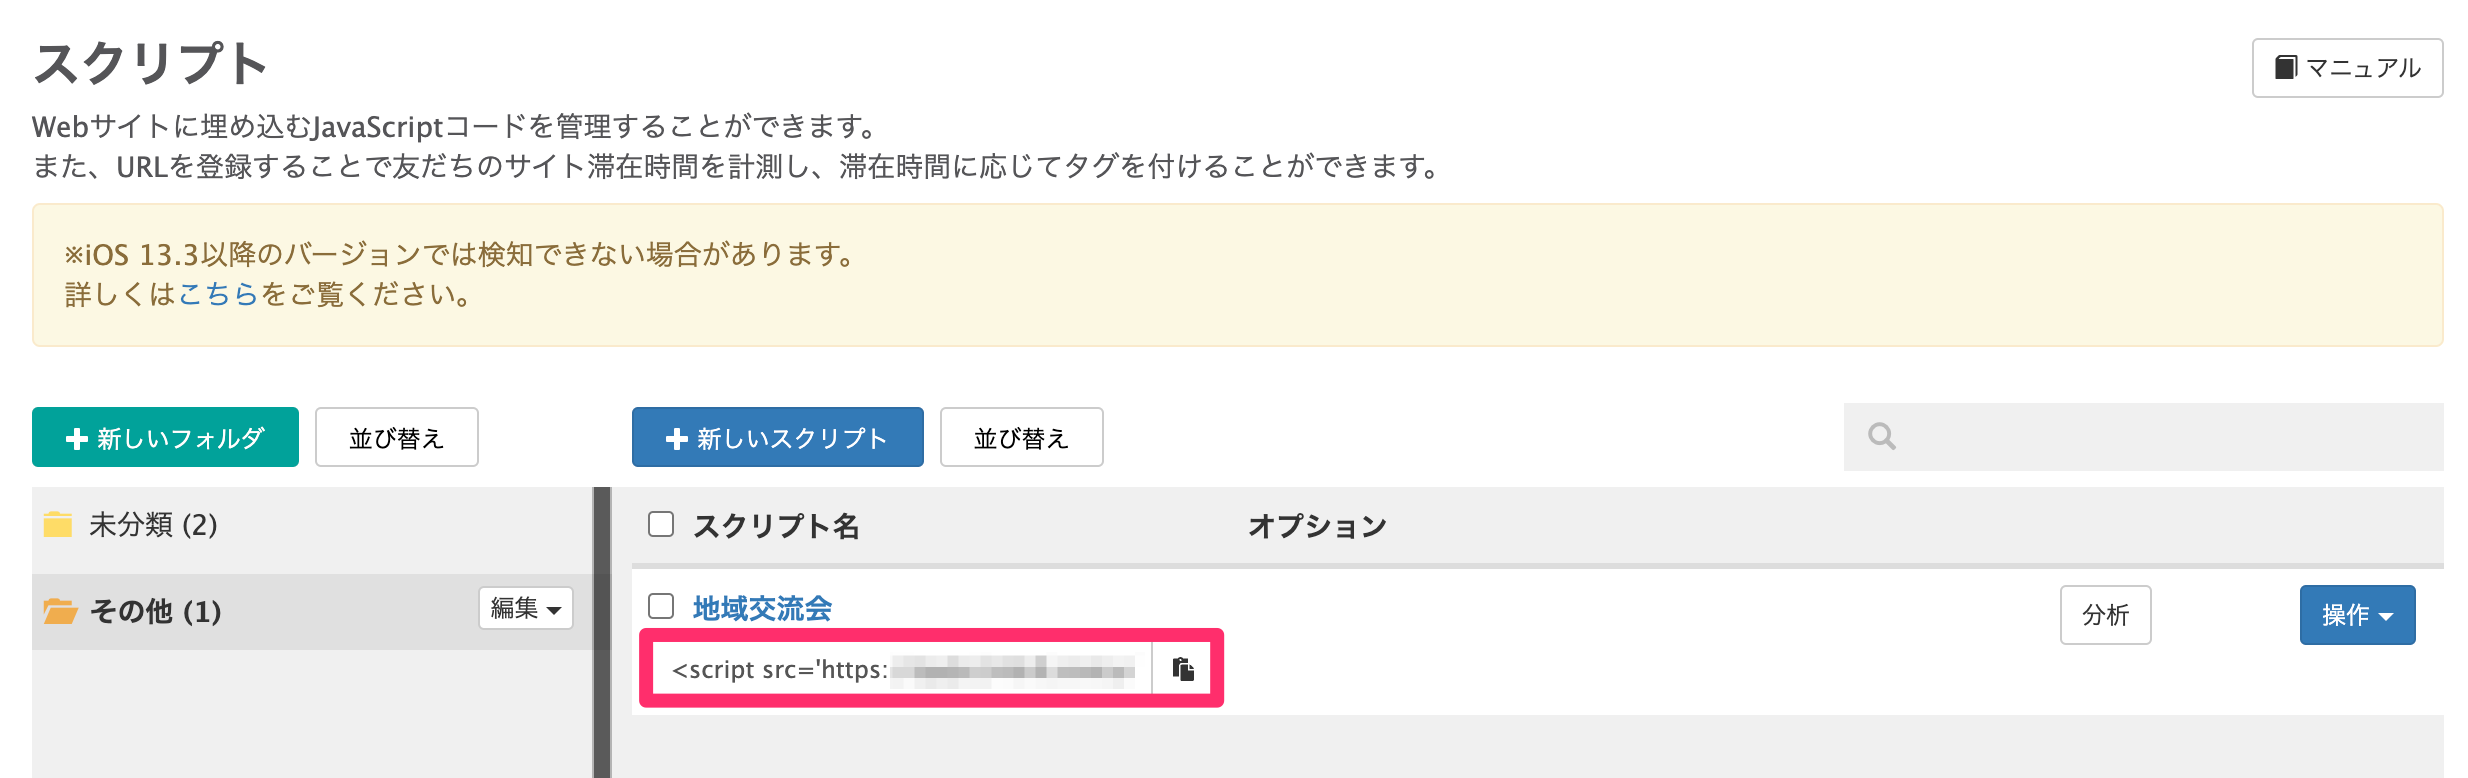Click the 未分類 folder icon
Screen dimensions: 2468x778
tap(58, 525)
